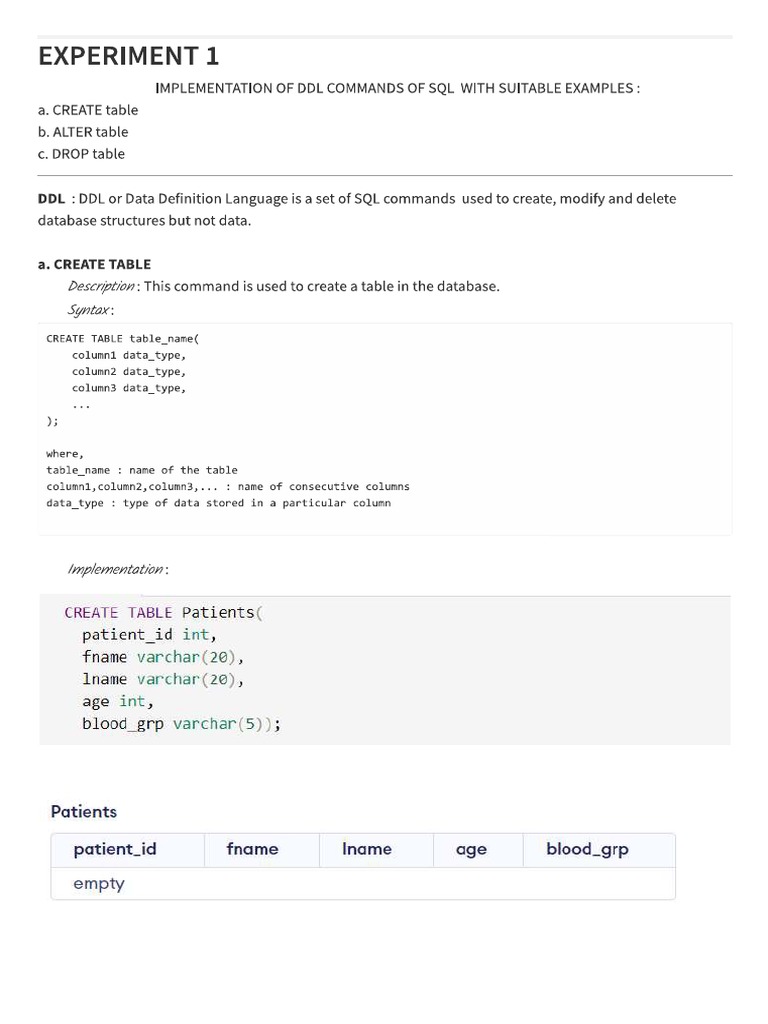The image size is (768, 1024).
Task: Click the 'c. DROP table' list item
Action: (81, 154)
